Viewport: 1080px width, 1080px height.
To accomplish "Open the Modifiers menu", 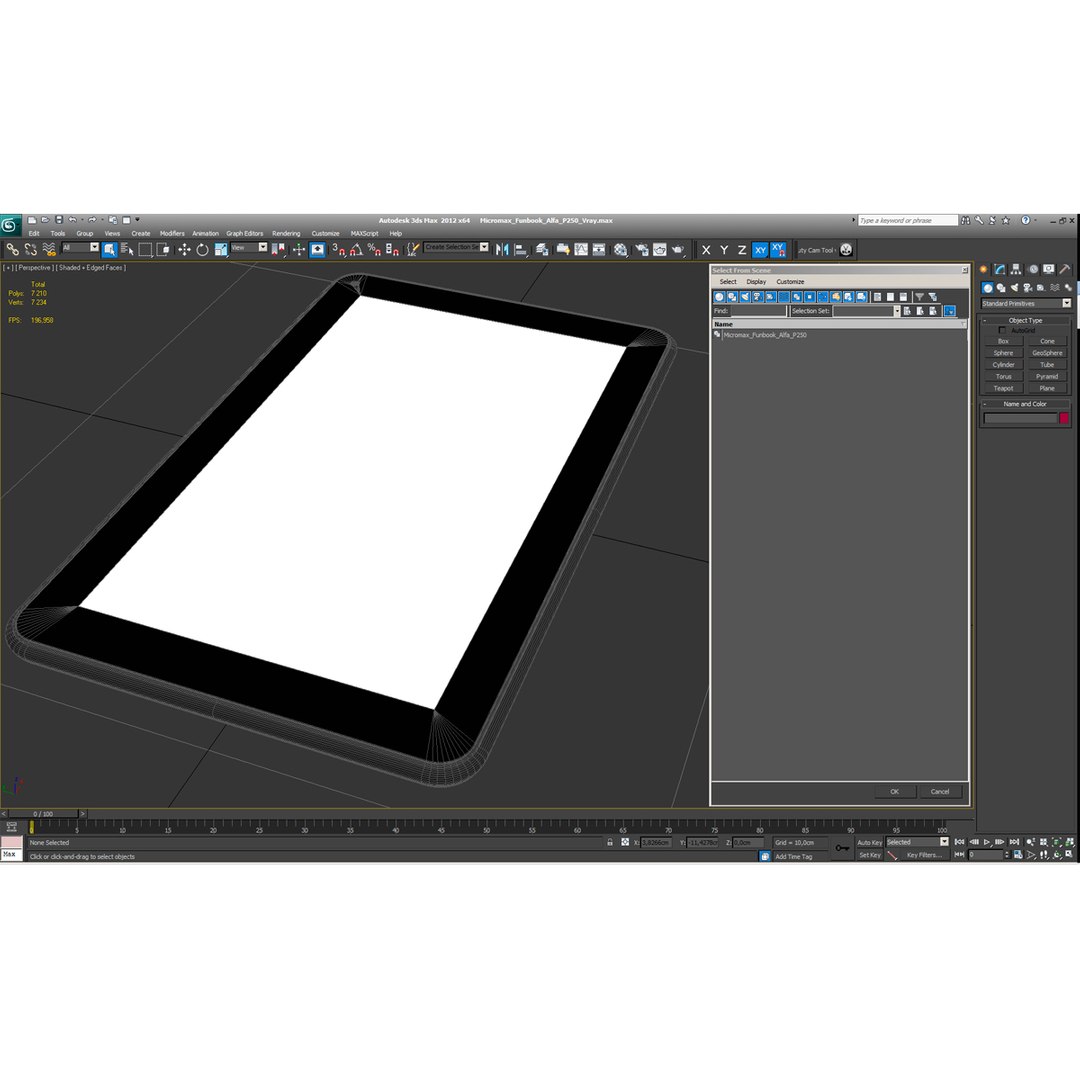I will 172,233.
